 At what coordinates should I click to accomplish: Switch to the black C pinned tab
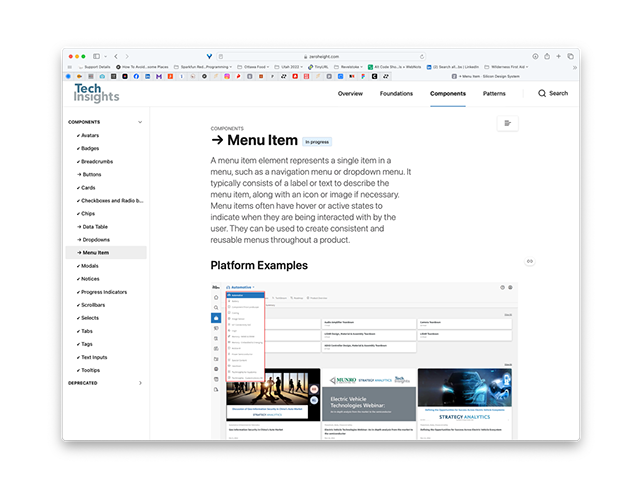click(x=374, y=76)
